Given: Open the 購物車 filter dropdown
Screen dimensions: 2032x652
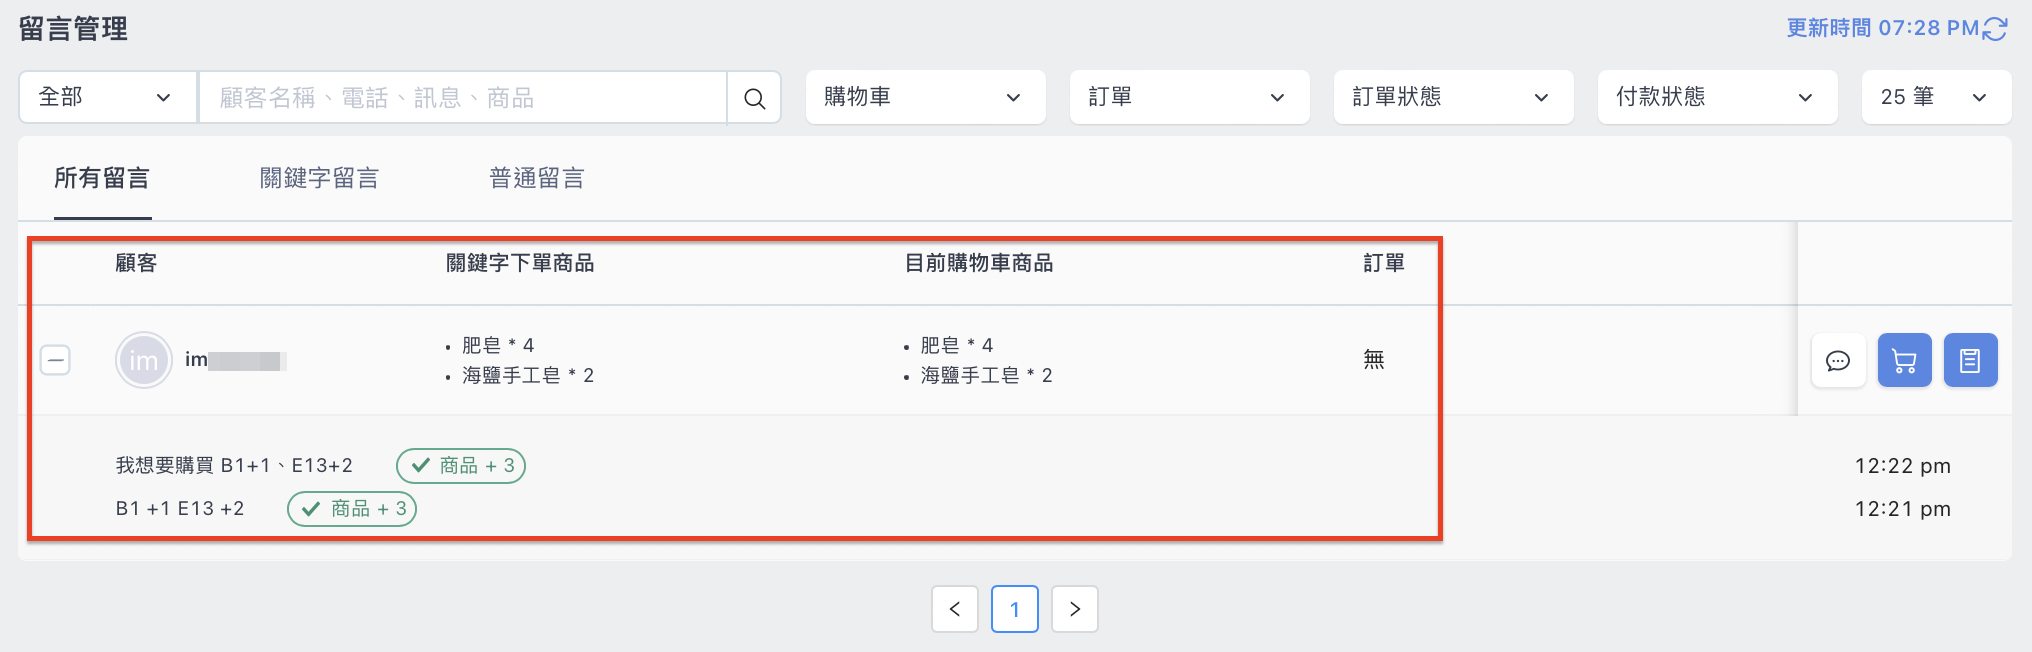Looking at the screenshot, I should pos(926,97).
